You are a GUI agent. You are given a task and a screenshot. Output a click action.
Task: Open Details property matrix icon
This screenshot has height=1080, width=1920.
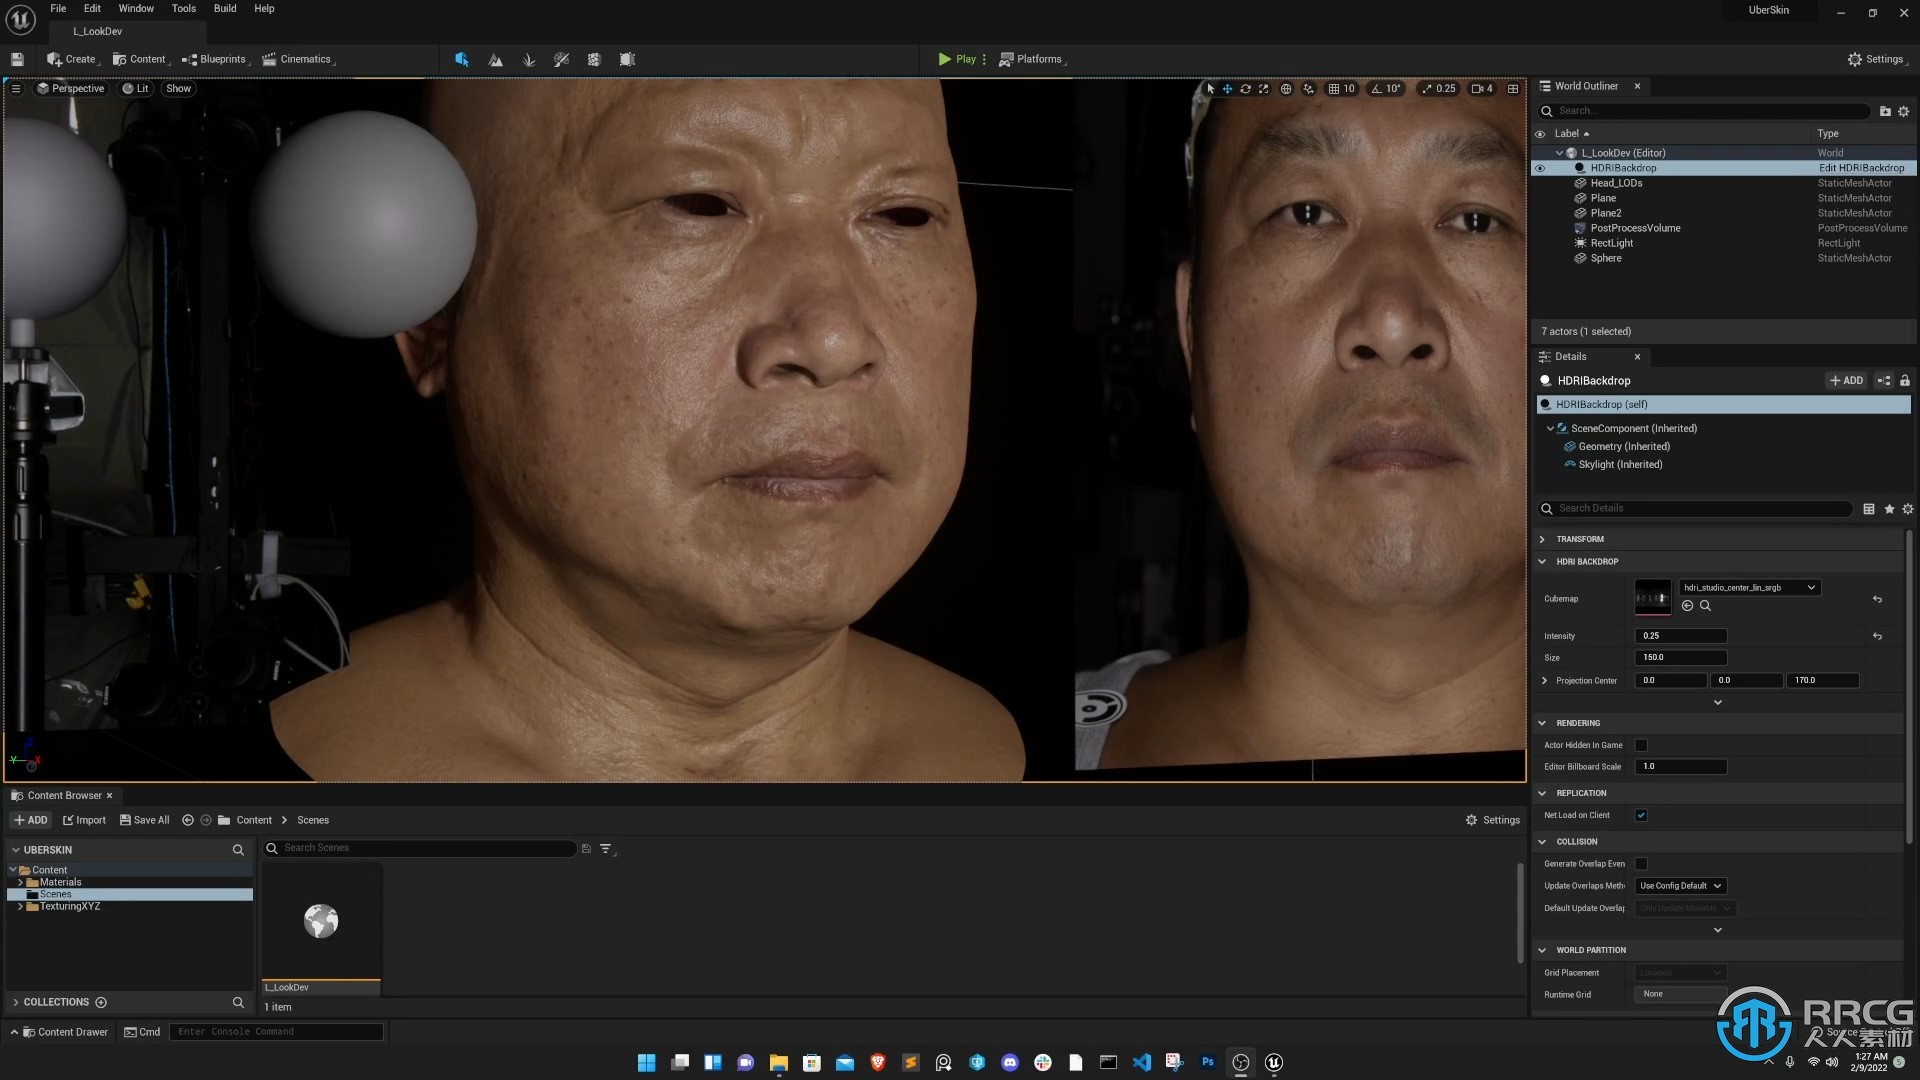click(1869, 509)
